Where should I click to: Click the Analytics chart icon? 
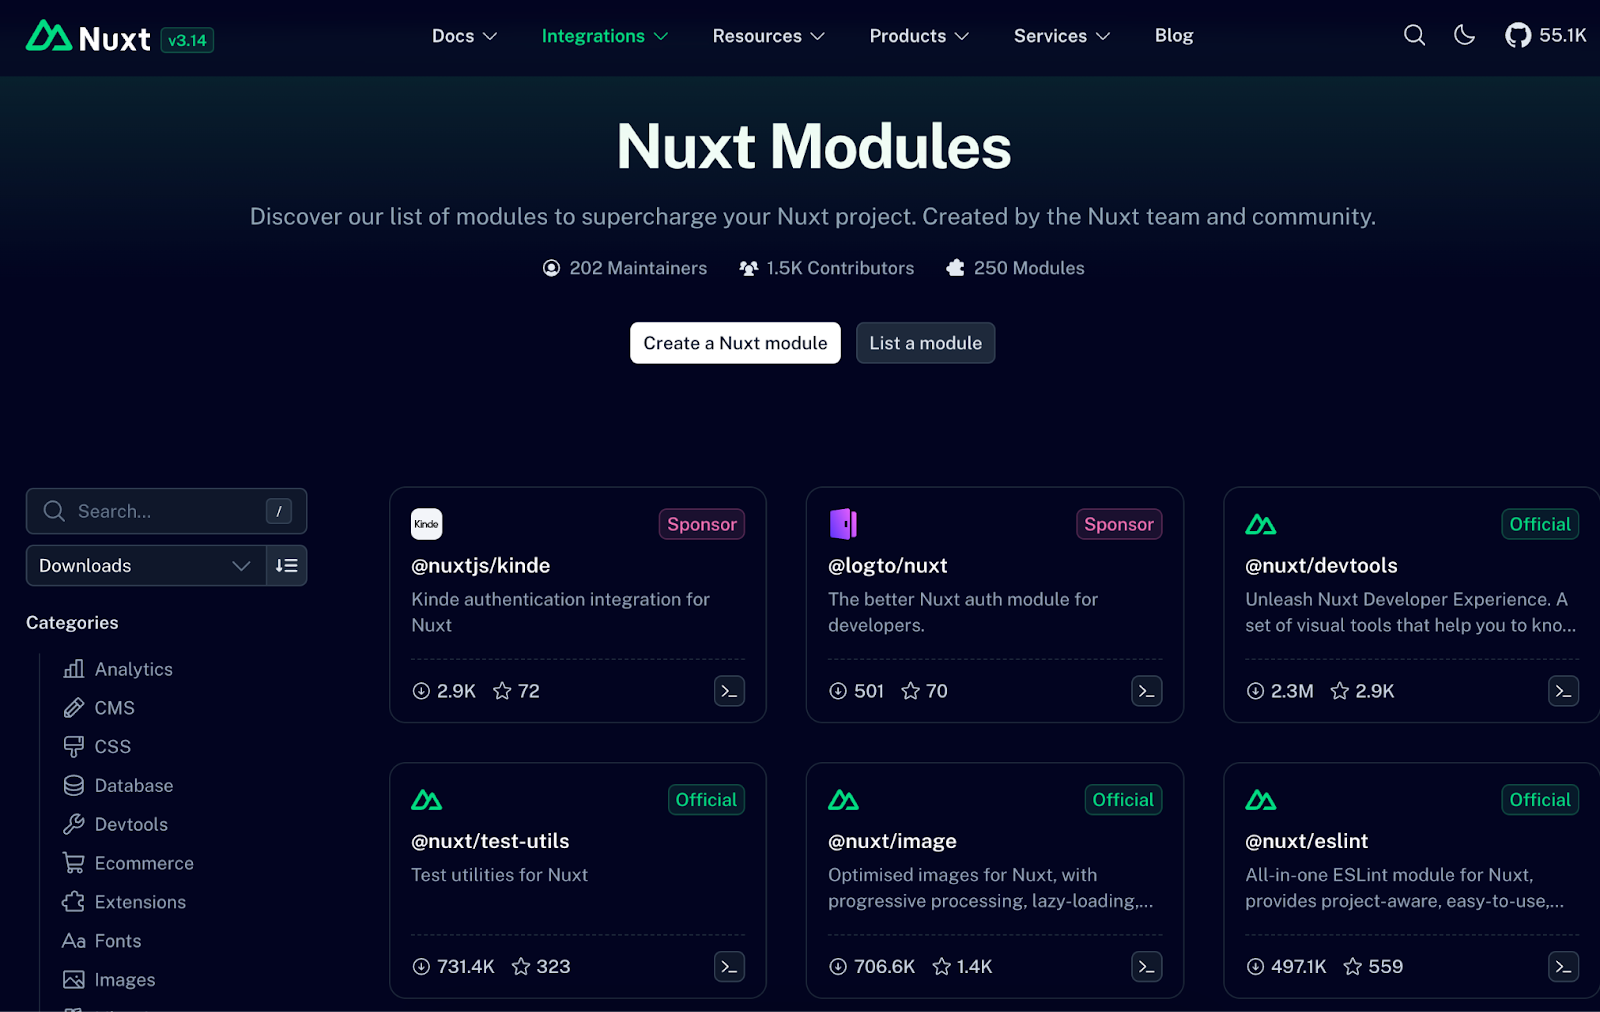74,669
